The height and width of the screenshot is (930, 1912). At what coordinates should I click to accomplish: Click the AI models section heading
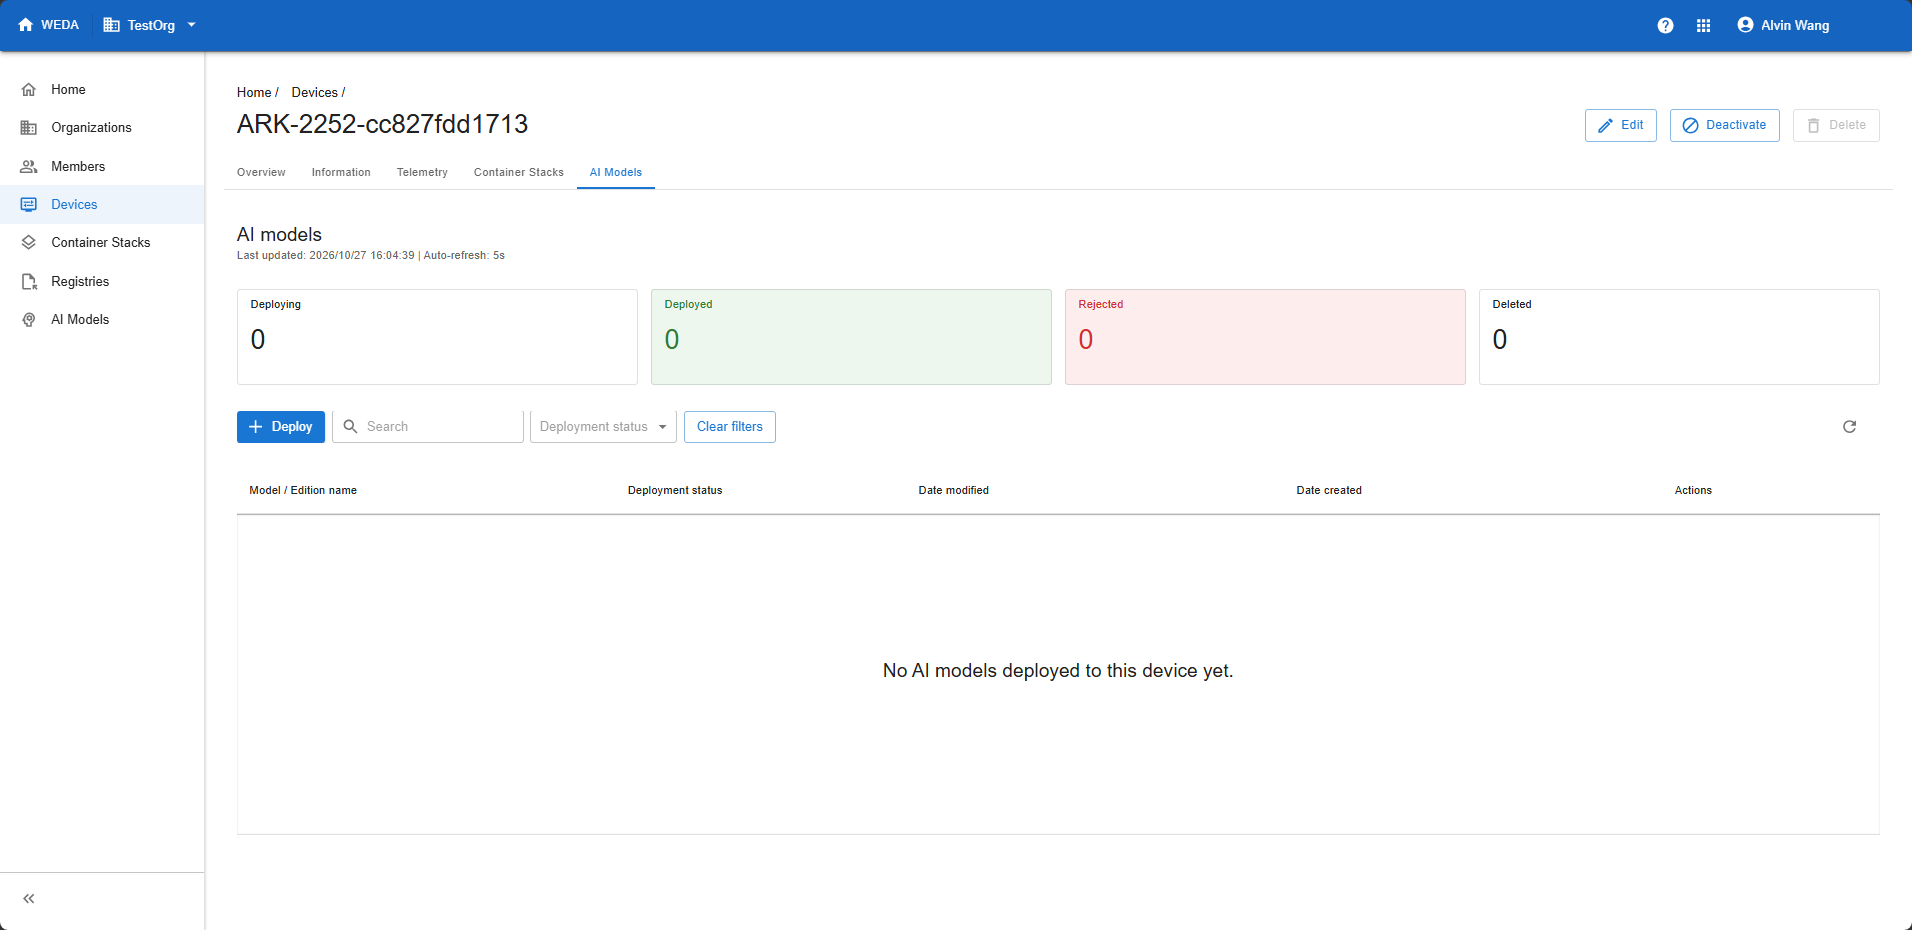(279, 234)
